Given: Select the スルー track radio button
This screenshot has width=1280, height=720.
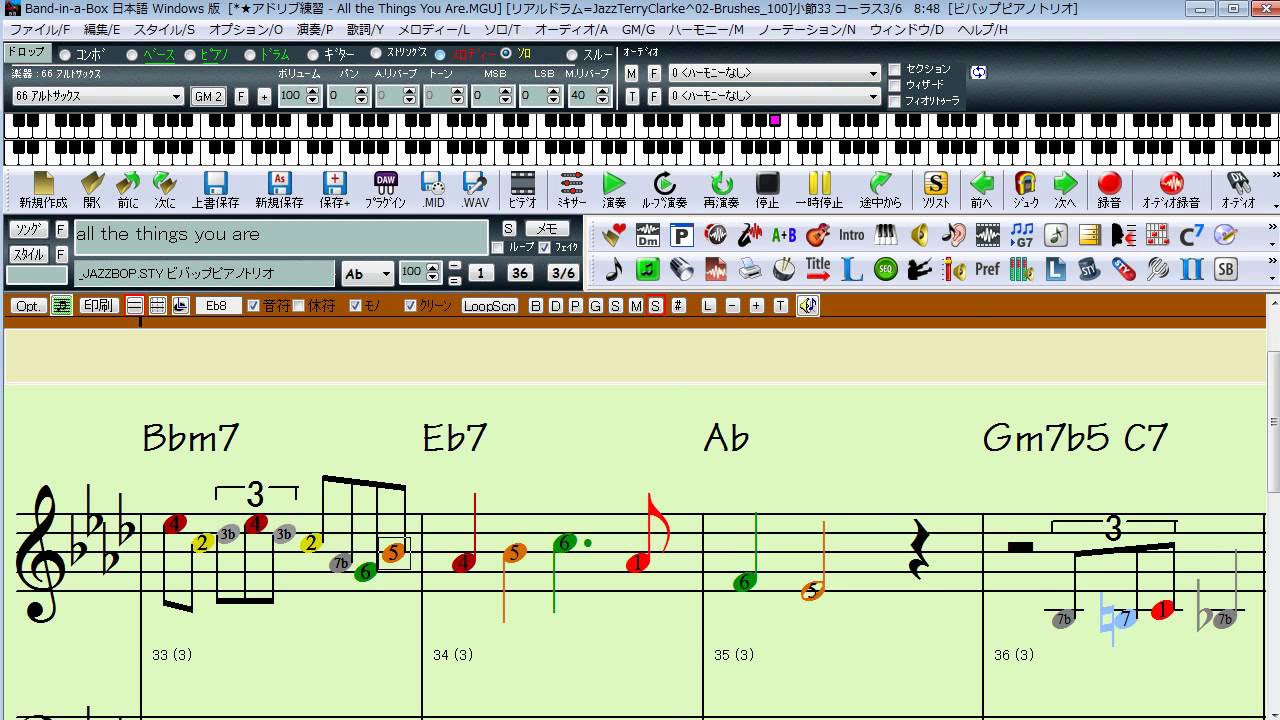Looking at the screenshot, I should [572, 55].
